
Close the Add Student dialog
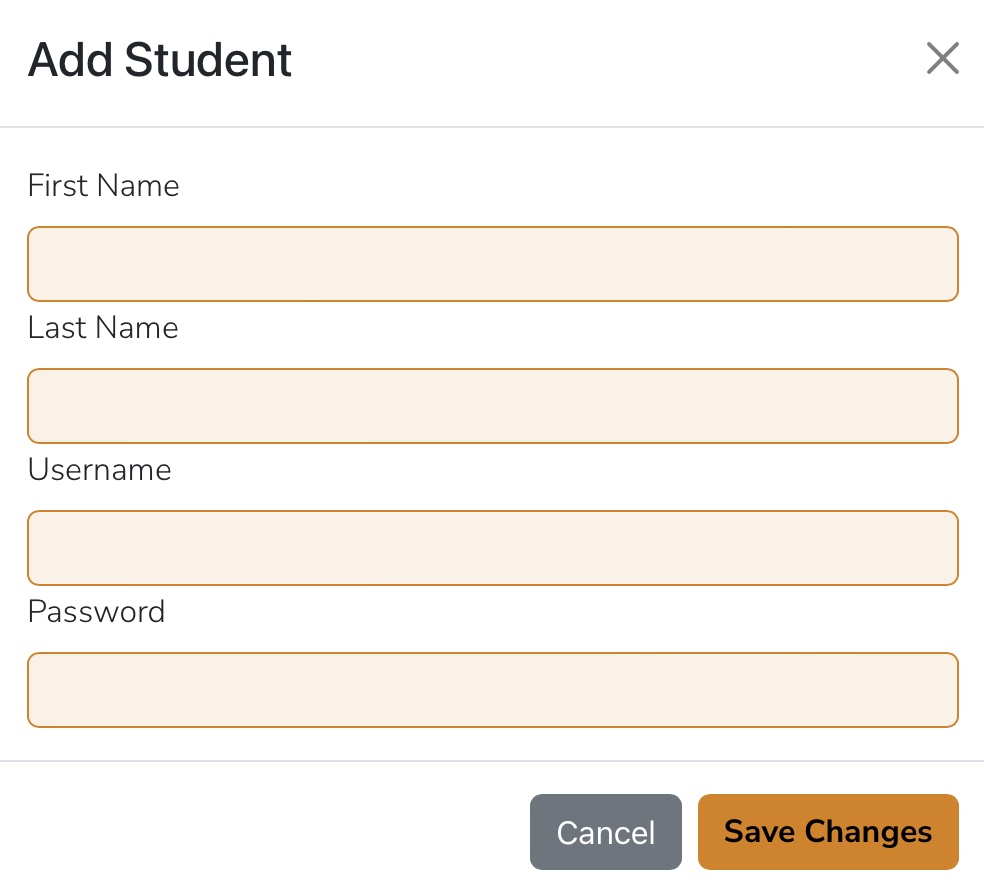[x=942, y=59]
